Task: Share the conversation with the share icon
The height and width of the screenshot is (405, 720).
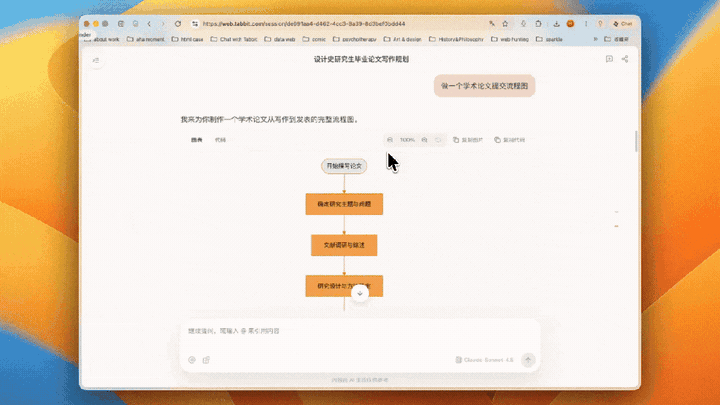Action: point(625,59)
